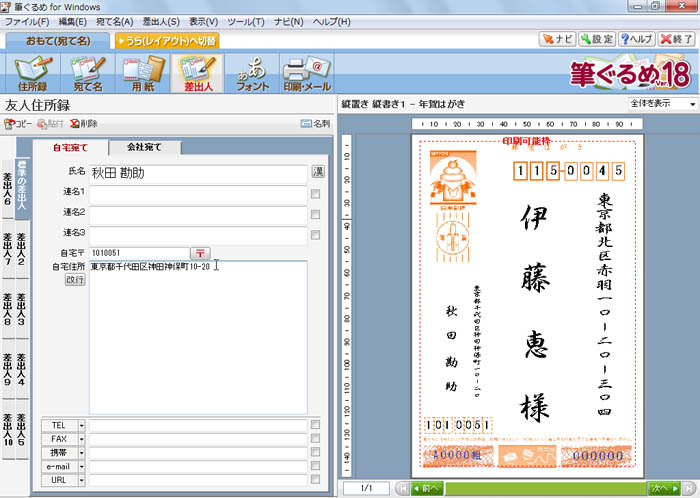The width and height of the screenshot is (700, 498).
Task: Open the 住所録 address book tool
Action: [x=33, y=71]
